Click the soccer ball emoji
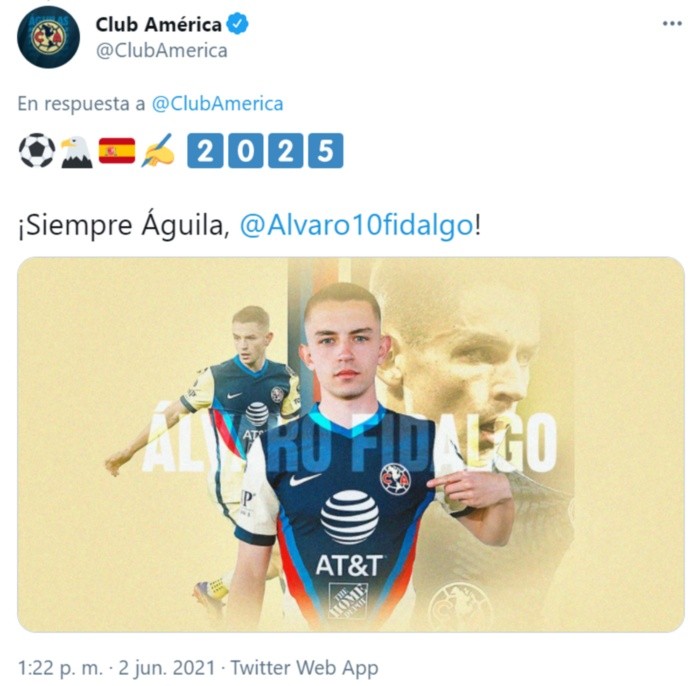This screenshot has height=686, width=700. tap(37, 151)
